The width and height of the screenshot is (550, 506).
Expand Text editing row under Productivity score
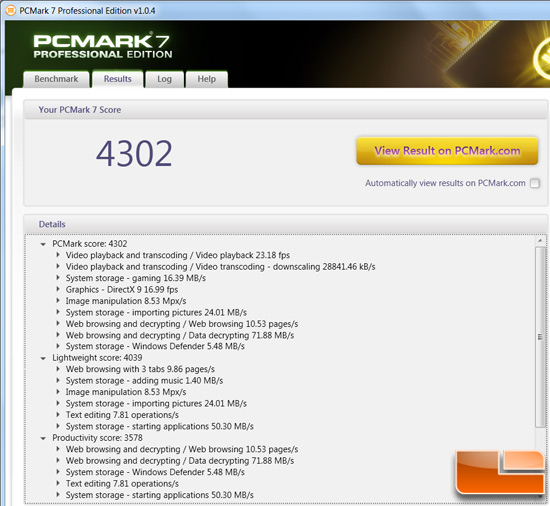58,483
